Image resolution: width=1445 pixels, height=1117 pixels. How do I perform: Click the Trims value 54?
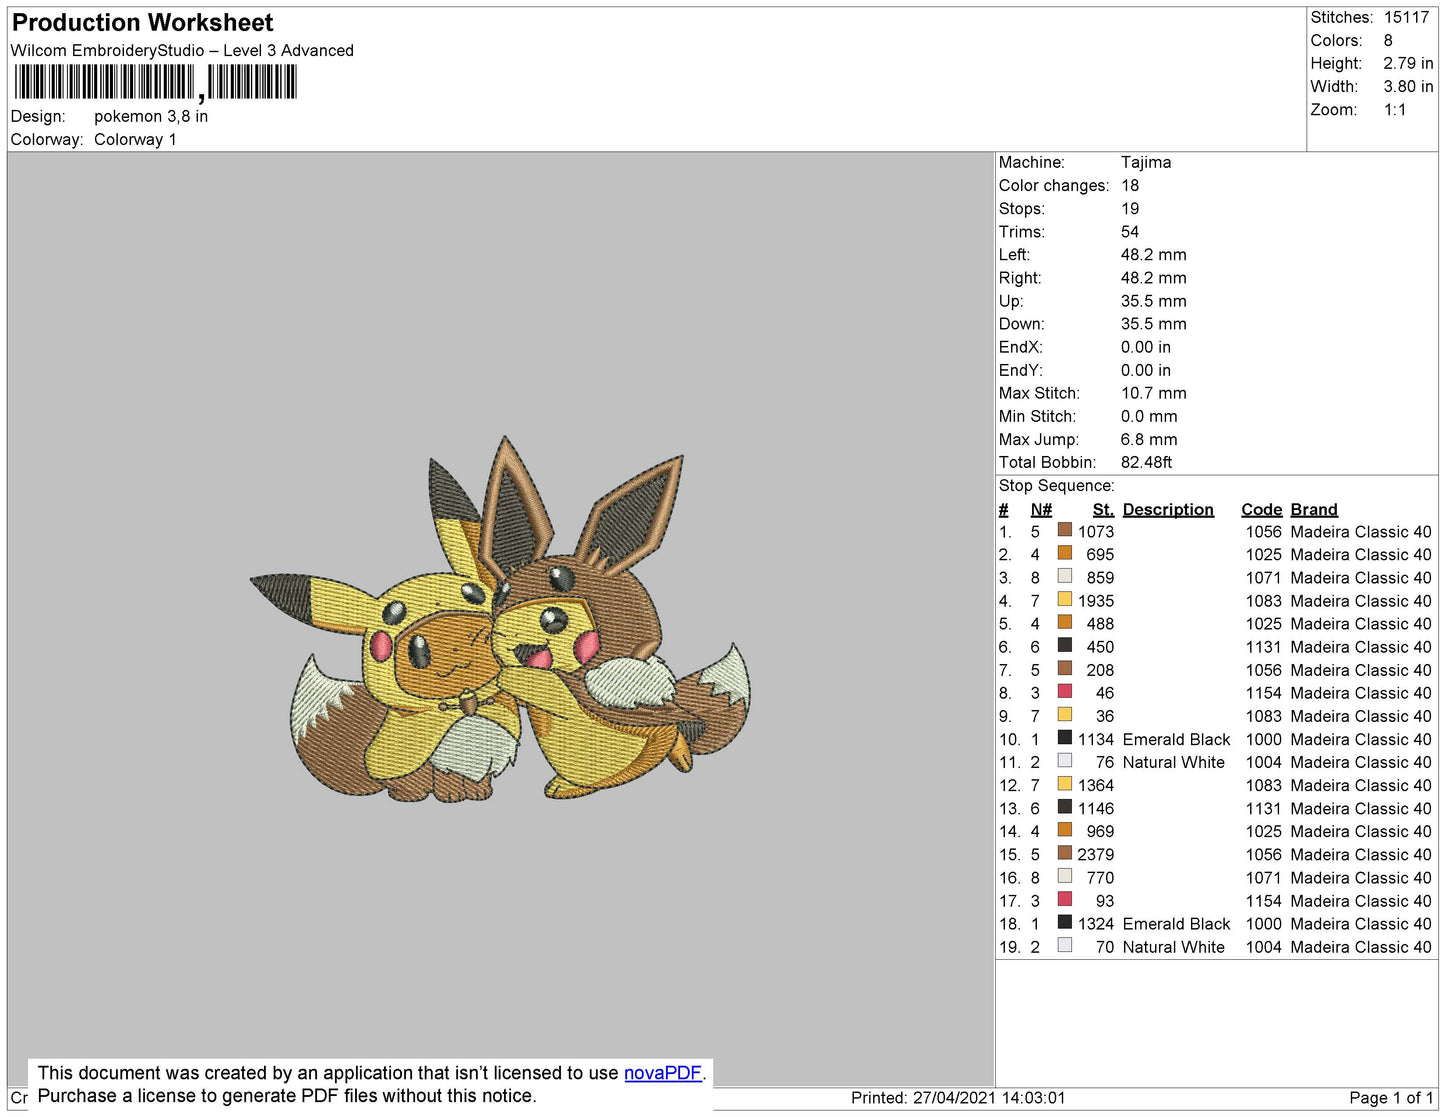[x=1130, y=231]
